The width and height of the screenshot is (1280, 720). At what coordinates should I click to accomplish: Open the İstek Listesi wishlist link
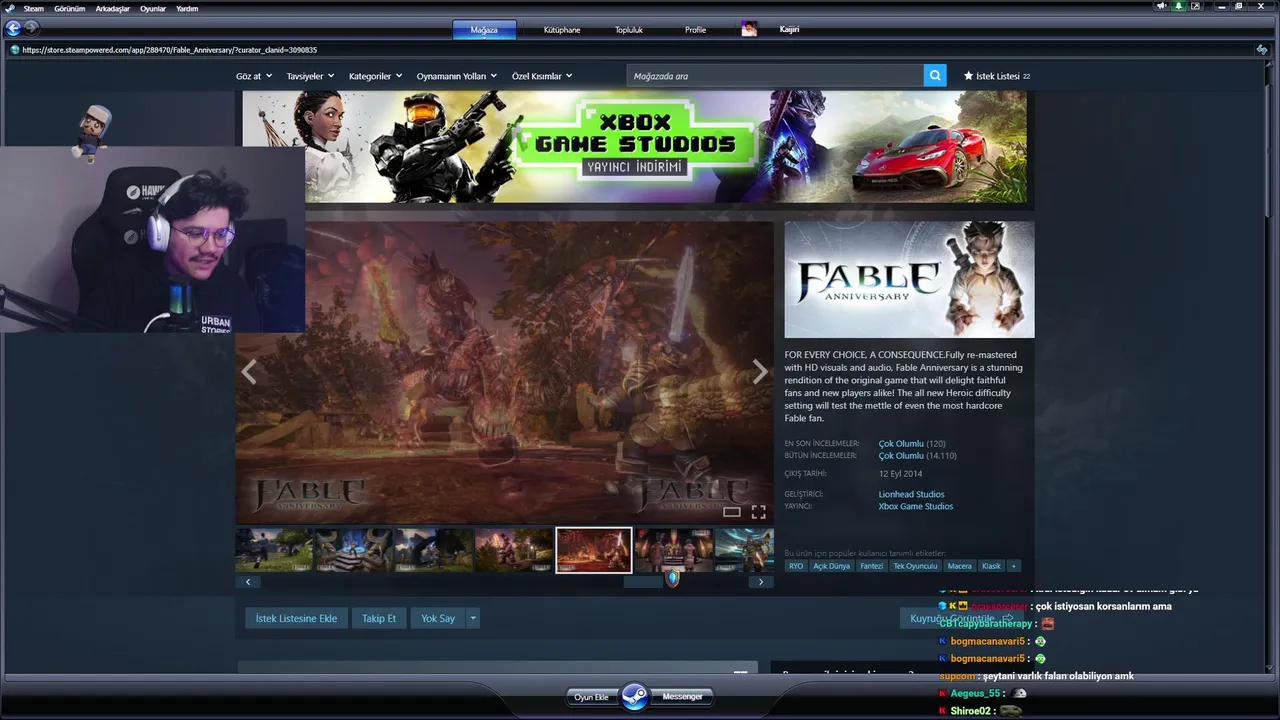pos(997,76)
